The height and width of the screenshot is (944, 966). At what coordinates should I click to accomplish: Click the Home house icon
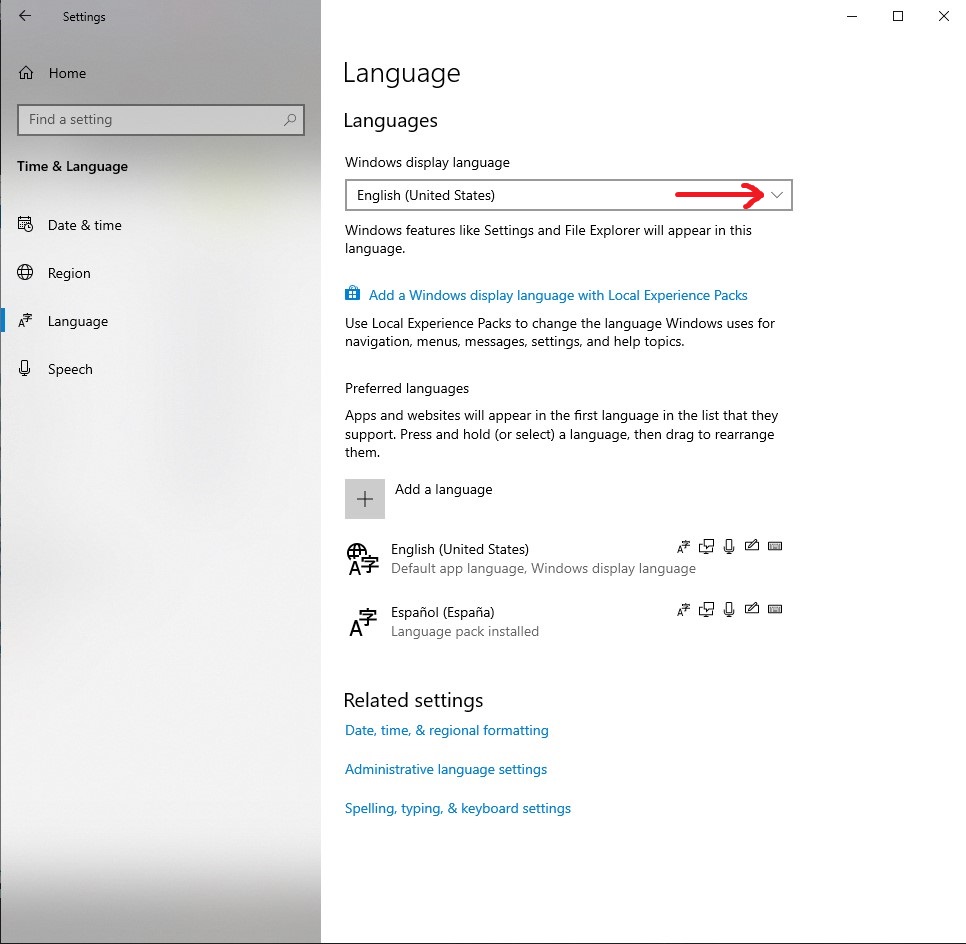point(26,73)
